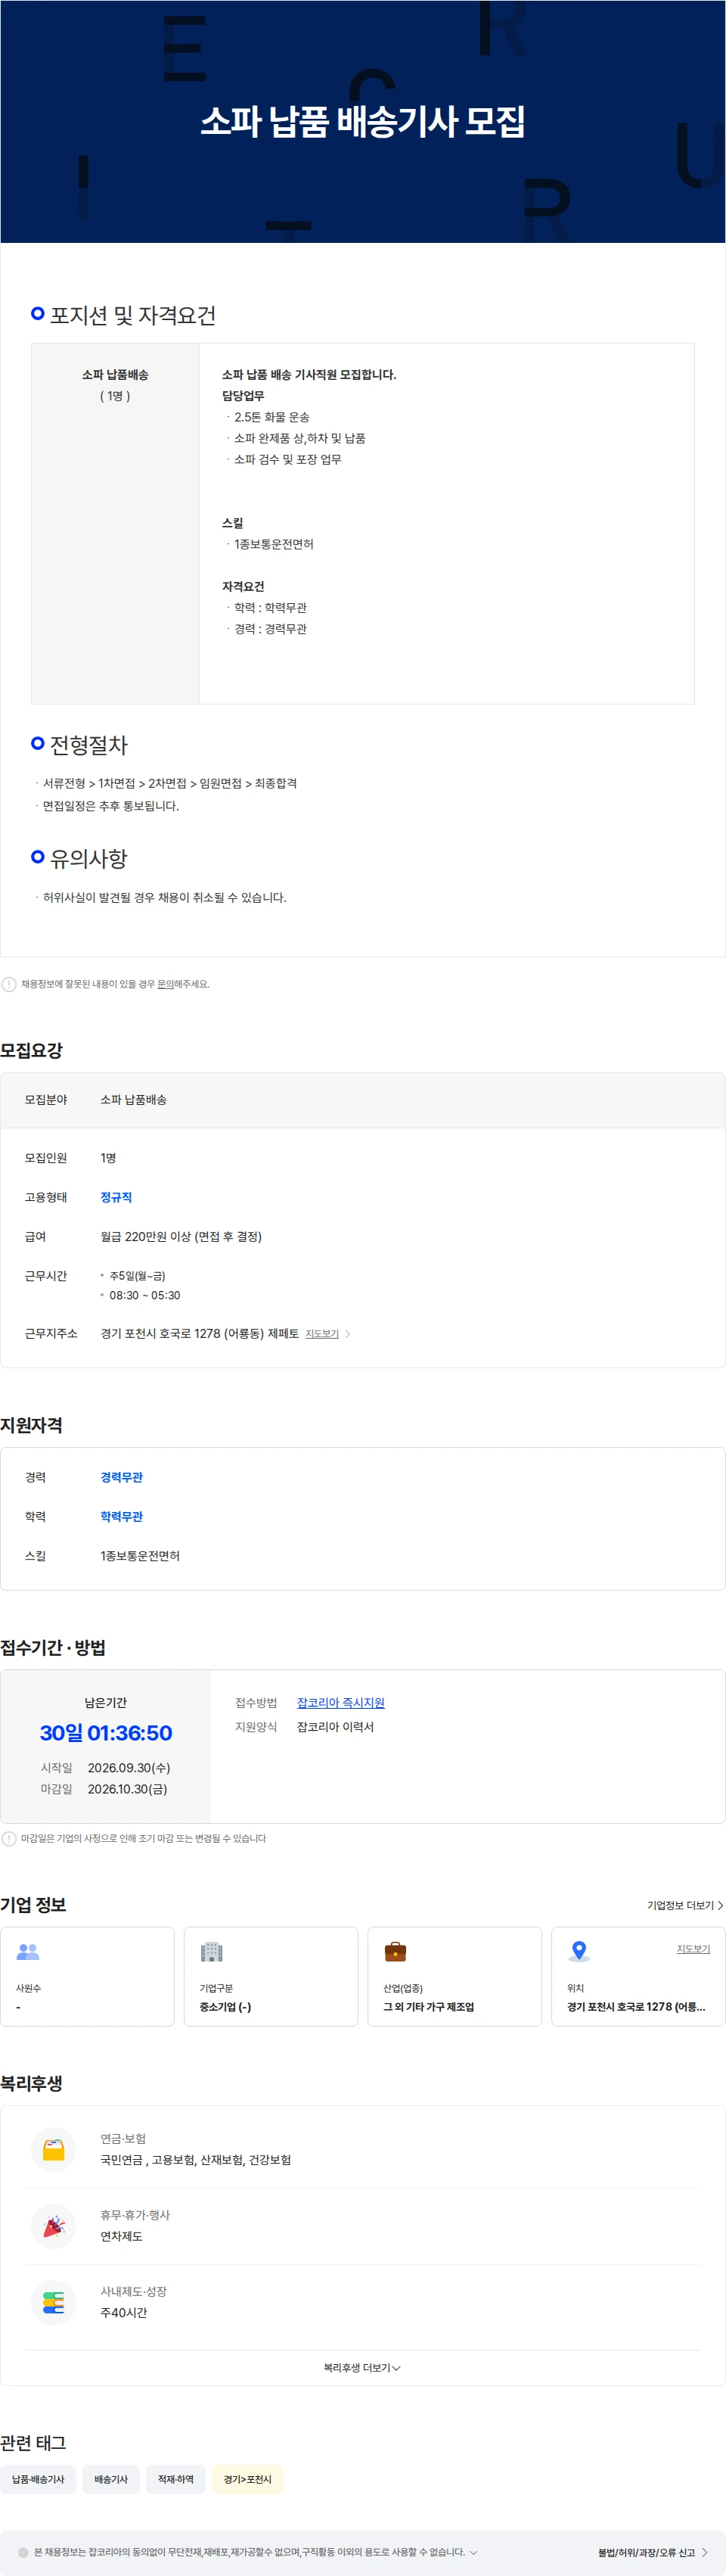Click 월급 220만원 이상 salary text
726x2576 pixels.
click(x=181, y=1237)
